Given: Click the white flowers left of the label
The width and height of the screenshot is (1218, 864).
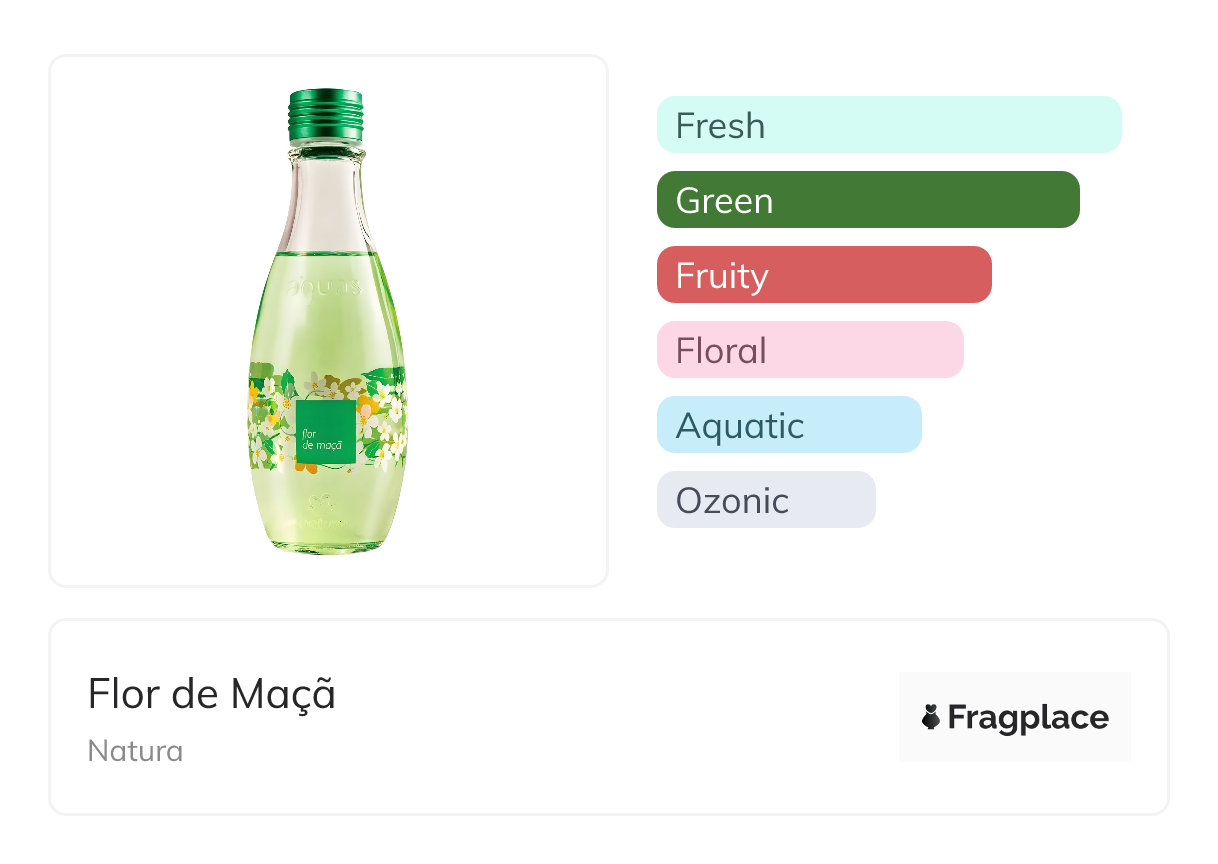Looking at the screenshot, I should (268, 425).
